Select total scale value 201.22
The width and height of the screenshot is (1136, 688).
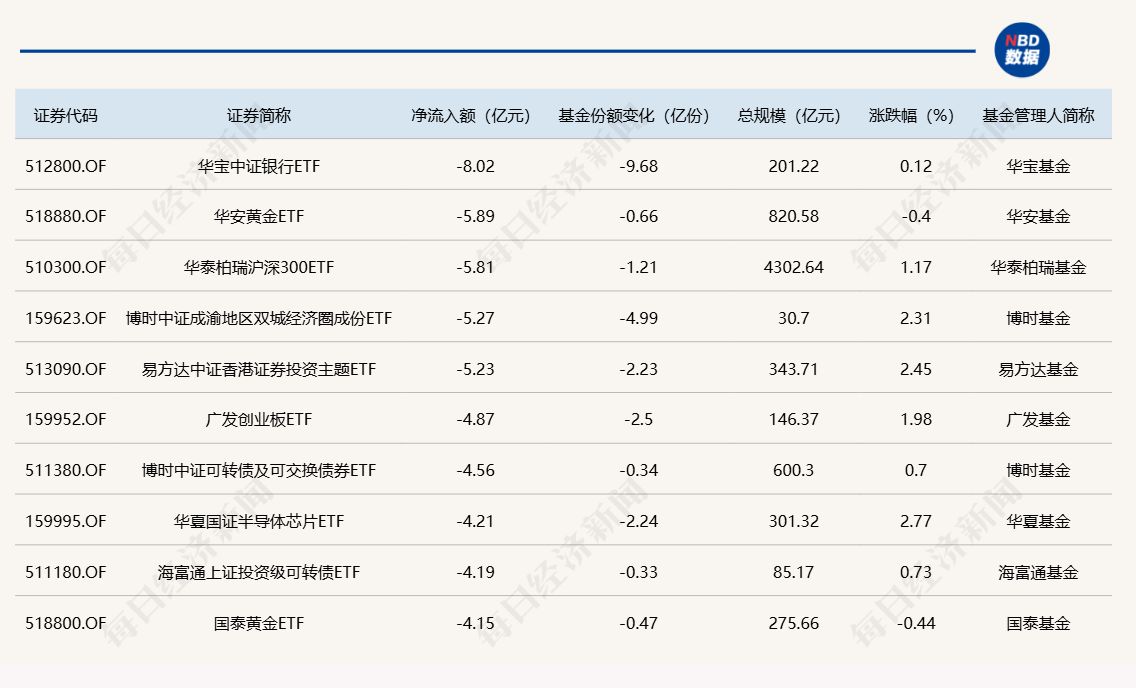[x=793, y=167]
